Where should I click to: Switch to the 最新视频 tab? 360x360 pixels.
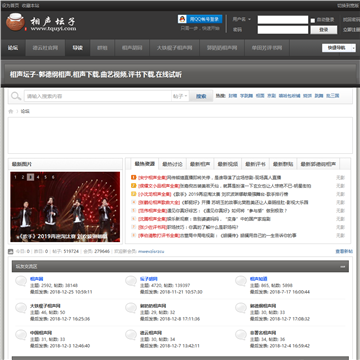click(228, 164)
